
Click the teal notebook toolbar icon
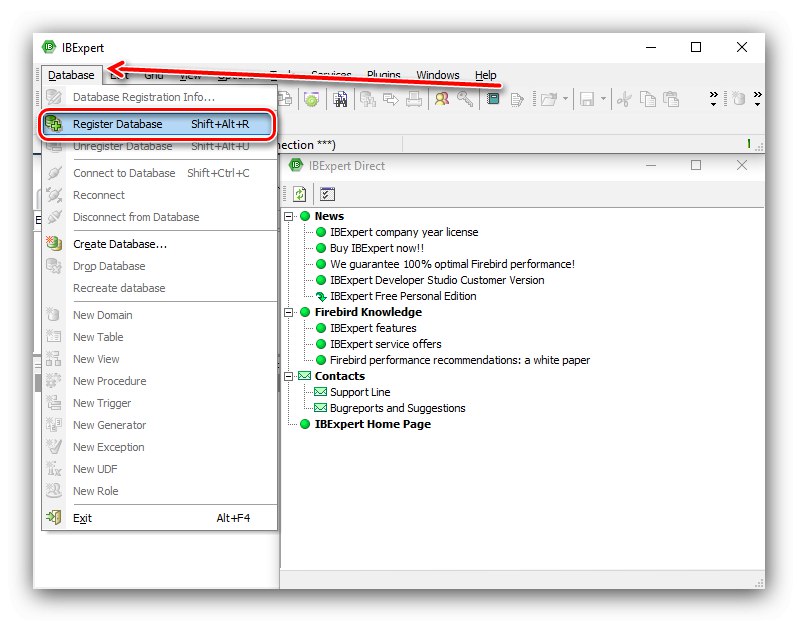coord(493,99)
